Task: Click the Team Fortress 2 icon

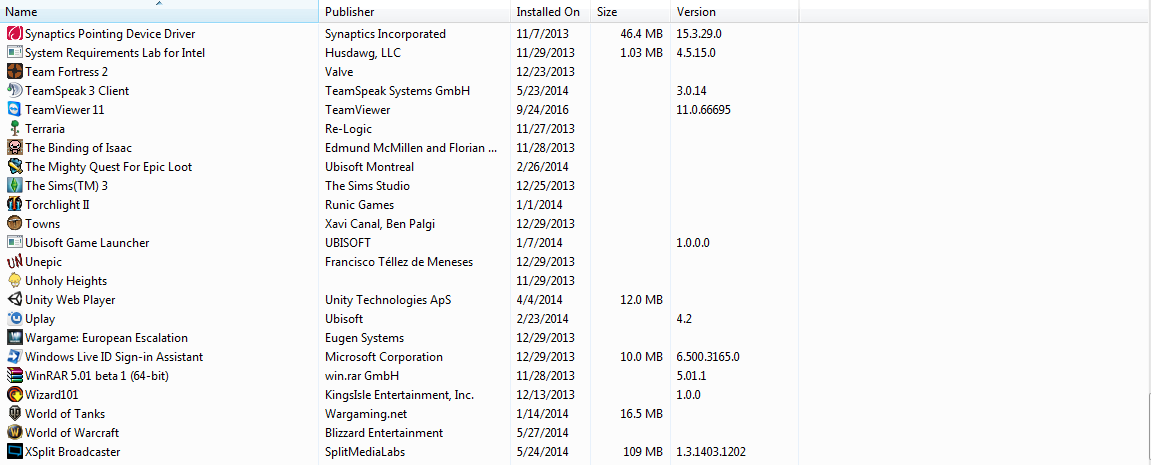Action: point(14,72)
